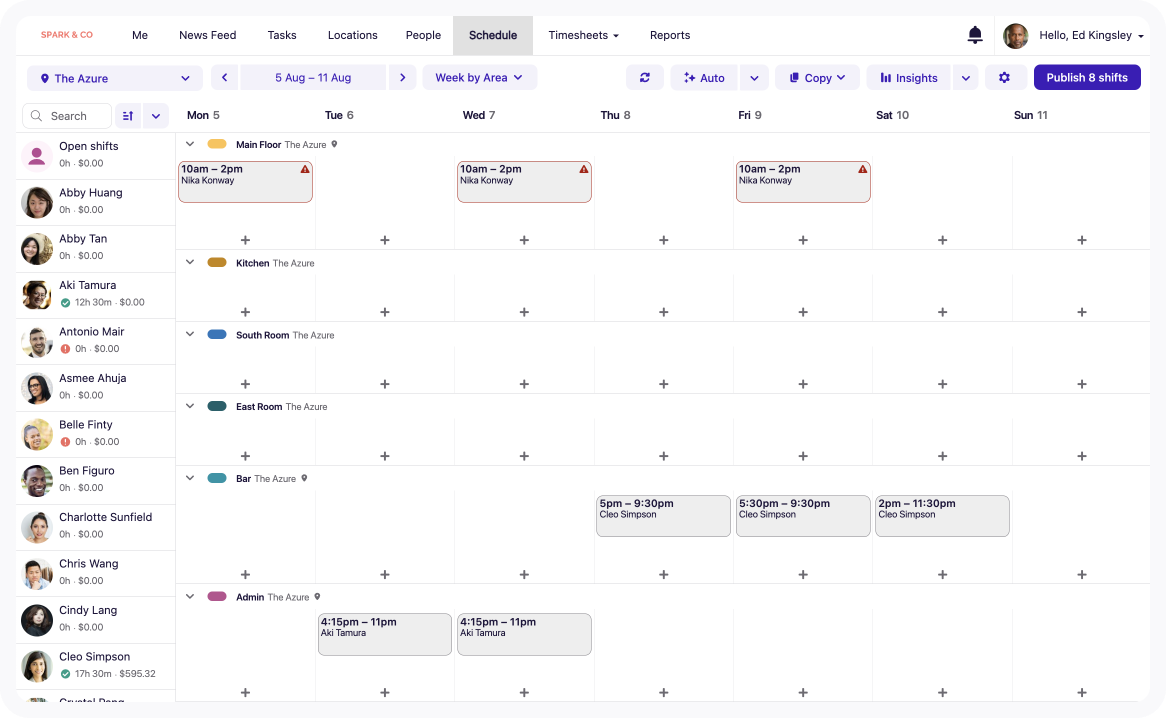Switch to the Timesheets menu
The height and width of the screenshot is (718, 1166).
(583, 35)
